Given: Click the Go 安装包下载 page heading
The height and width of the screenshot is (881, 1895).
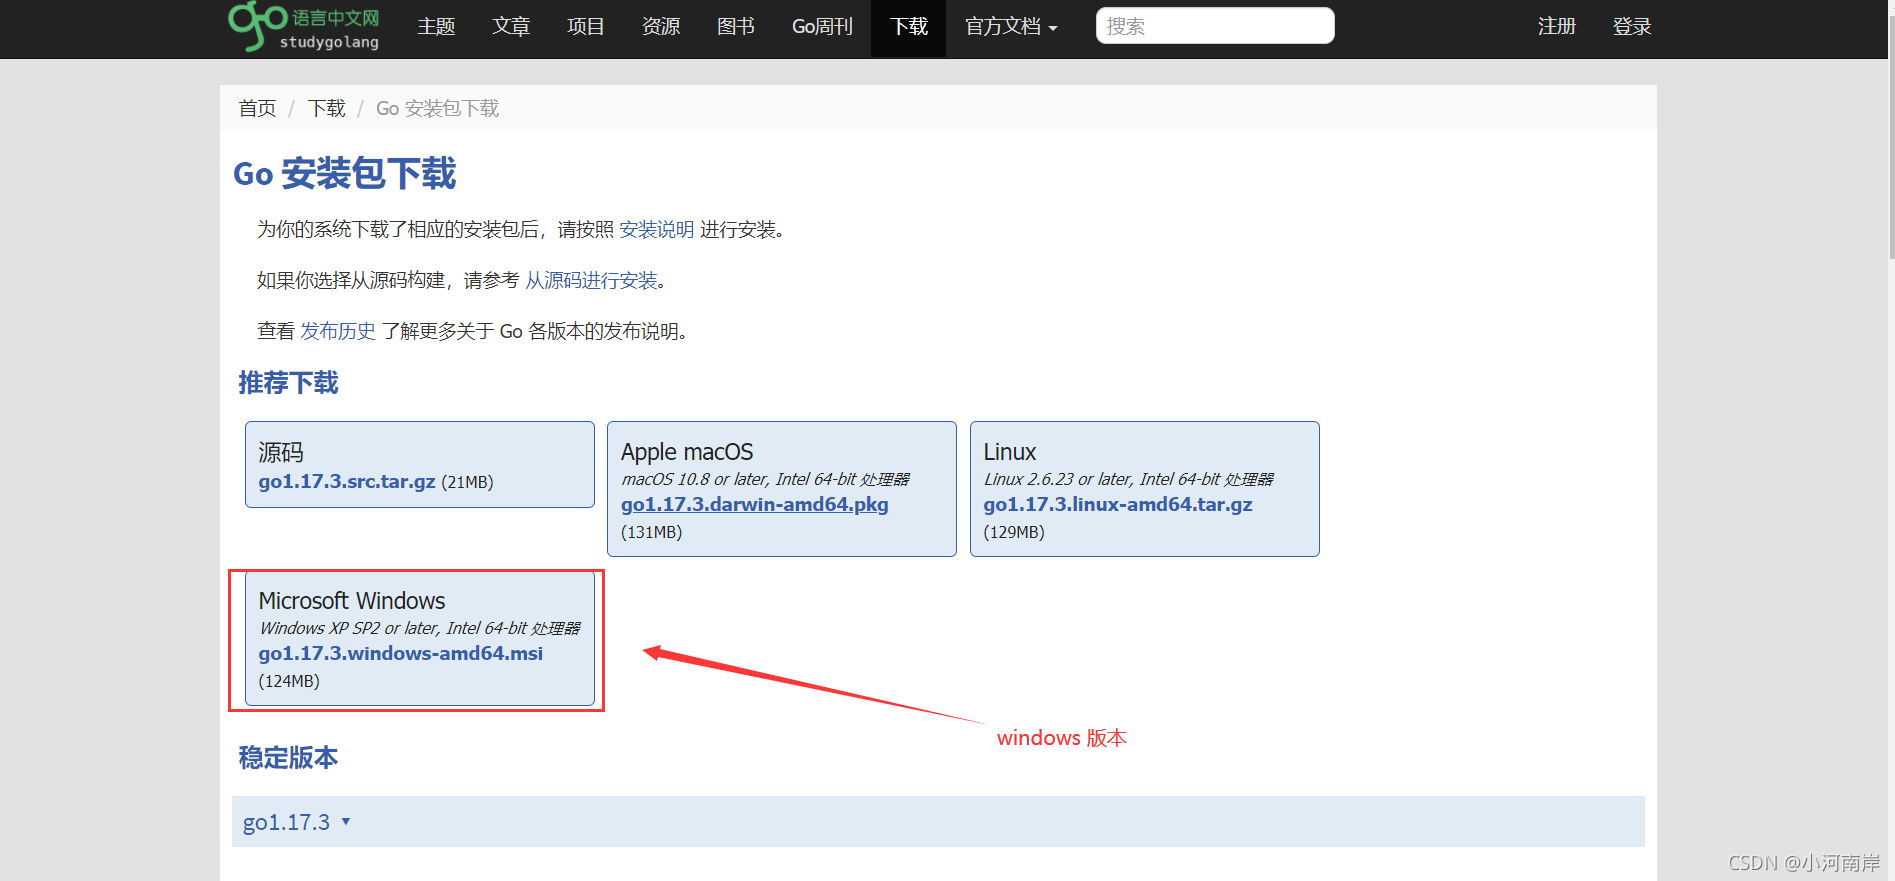Looking at the screenshot, I should [344, 173].
